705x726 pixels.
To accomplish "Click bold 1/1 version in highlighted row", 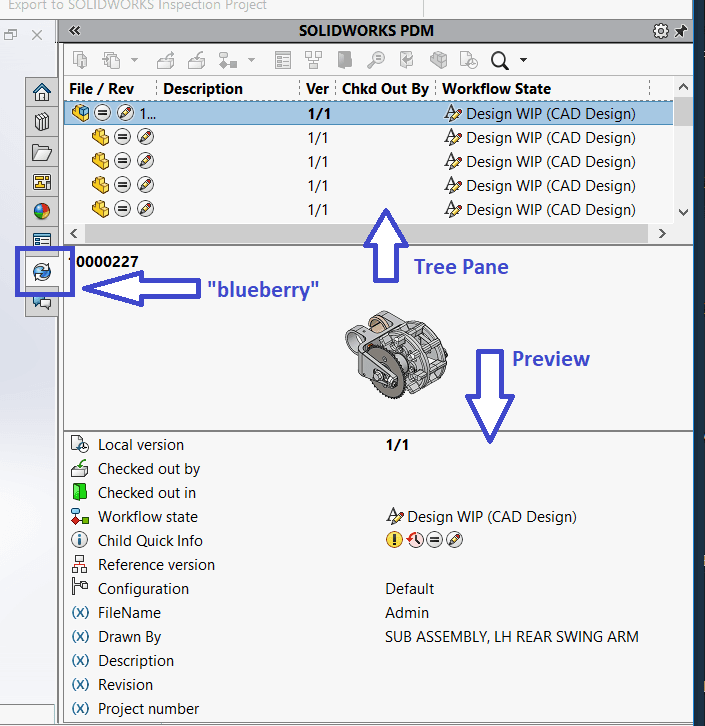I will tap(319, 114).
